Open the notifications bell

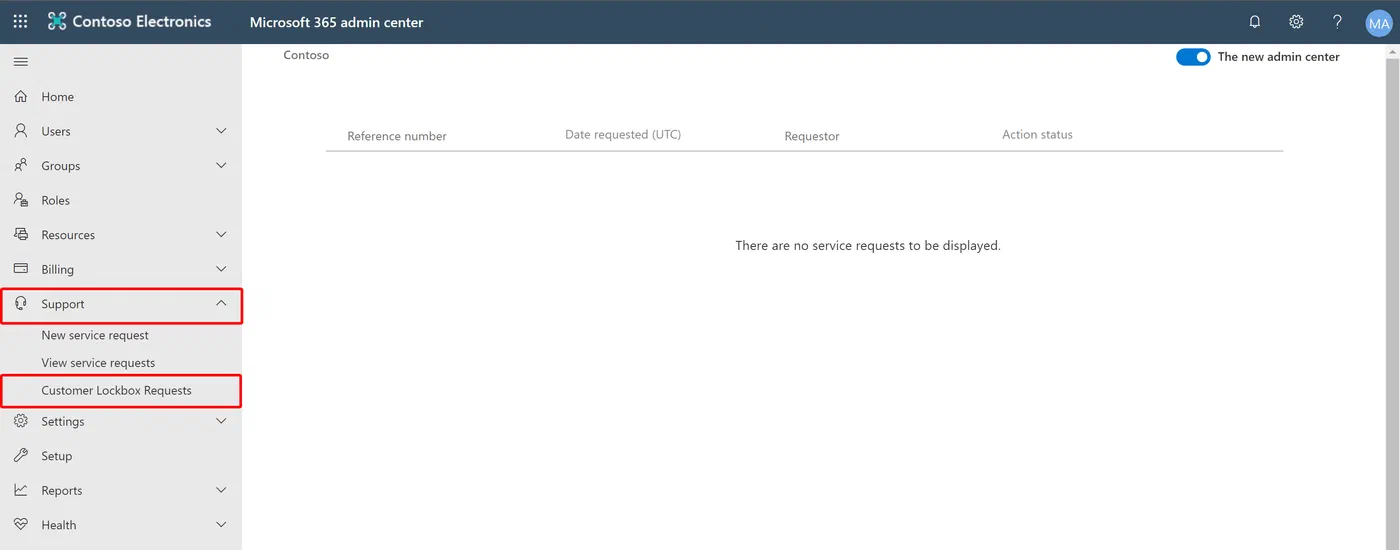1255,22
